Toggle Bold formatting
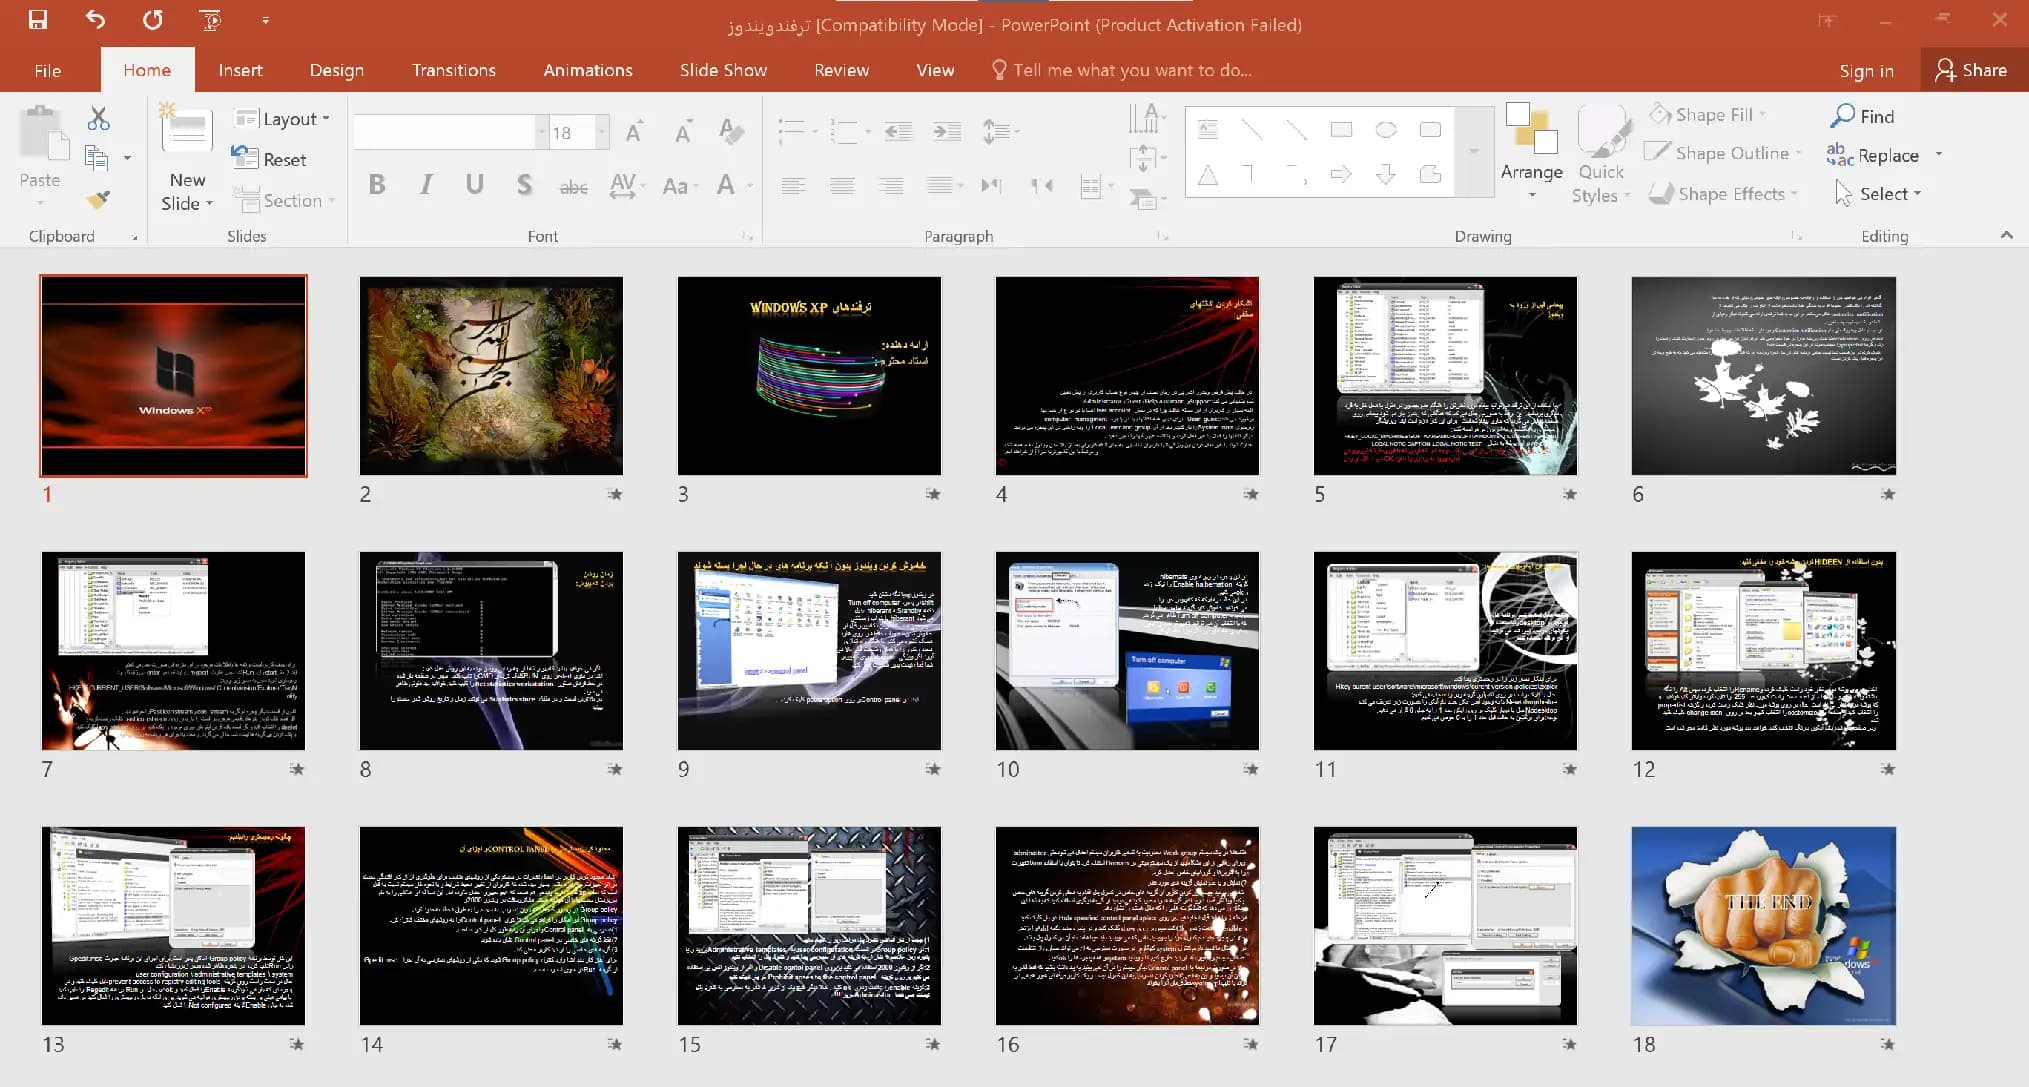 click(377, 185)
